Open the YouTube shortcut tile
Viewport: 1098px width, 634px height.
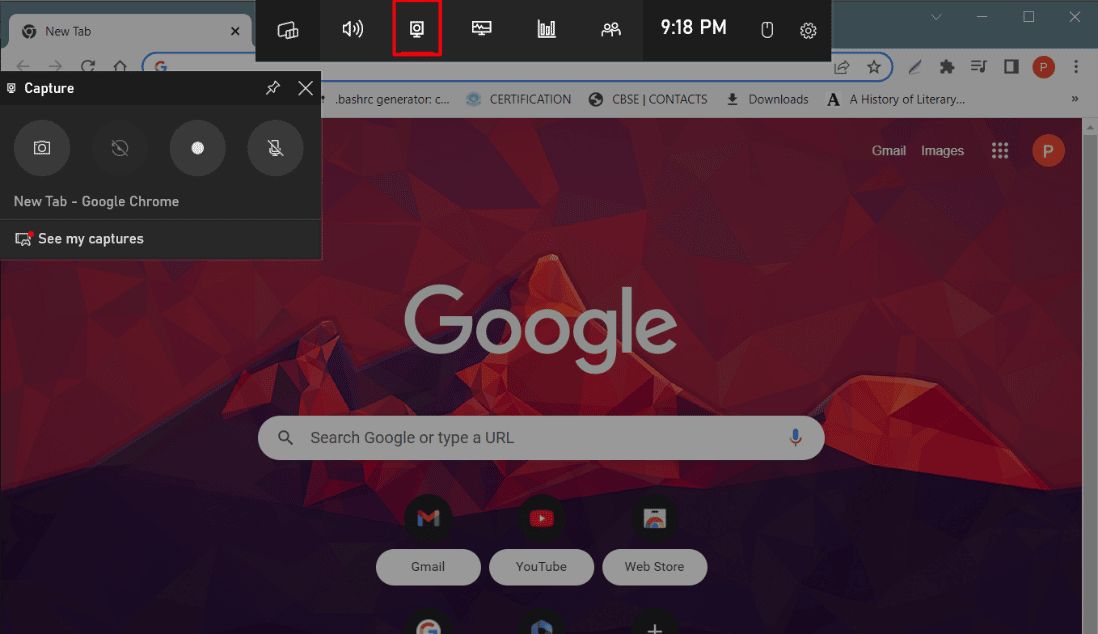pyautogui.click(x=541, y=567)
